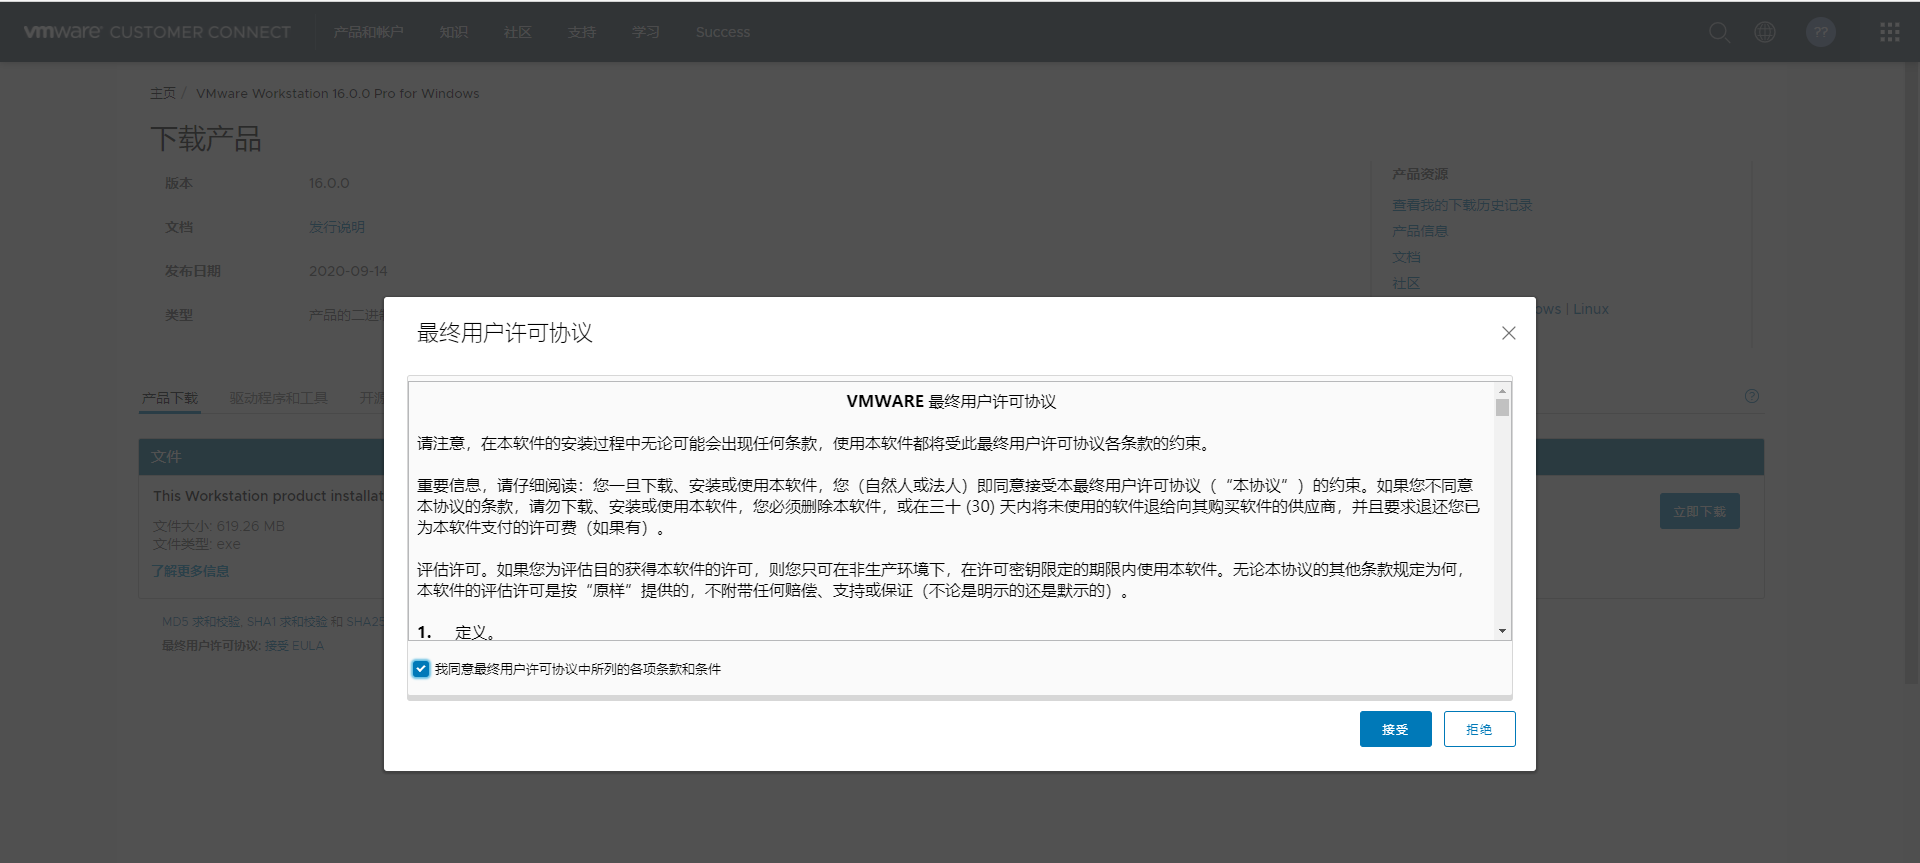Viewport: 1920px width, 863px height.
Task: Click the 版本 label
Action: [179, 183]
